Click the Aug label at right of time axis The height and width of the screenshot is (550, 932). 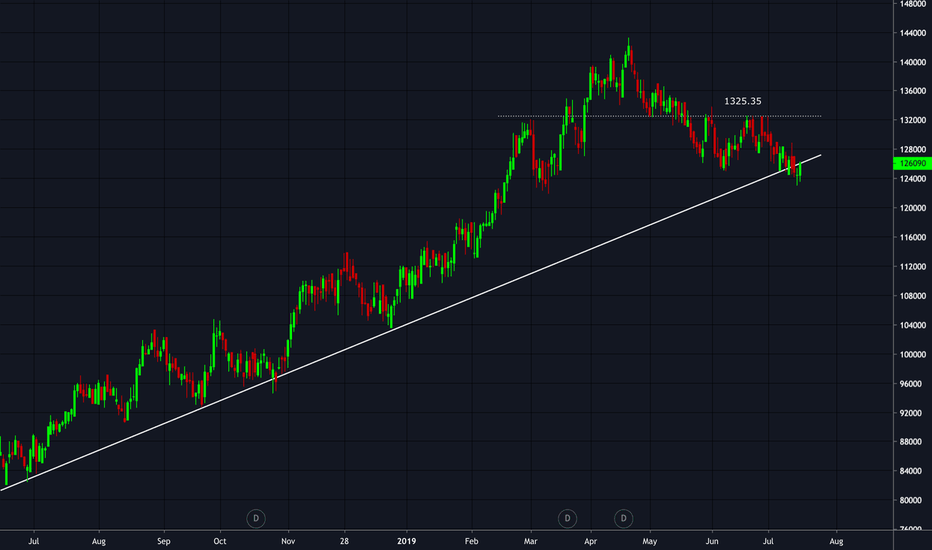836,541
